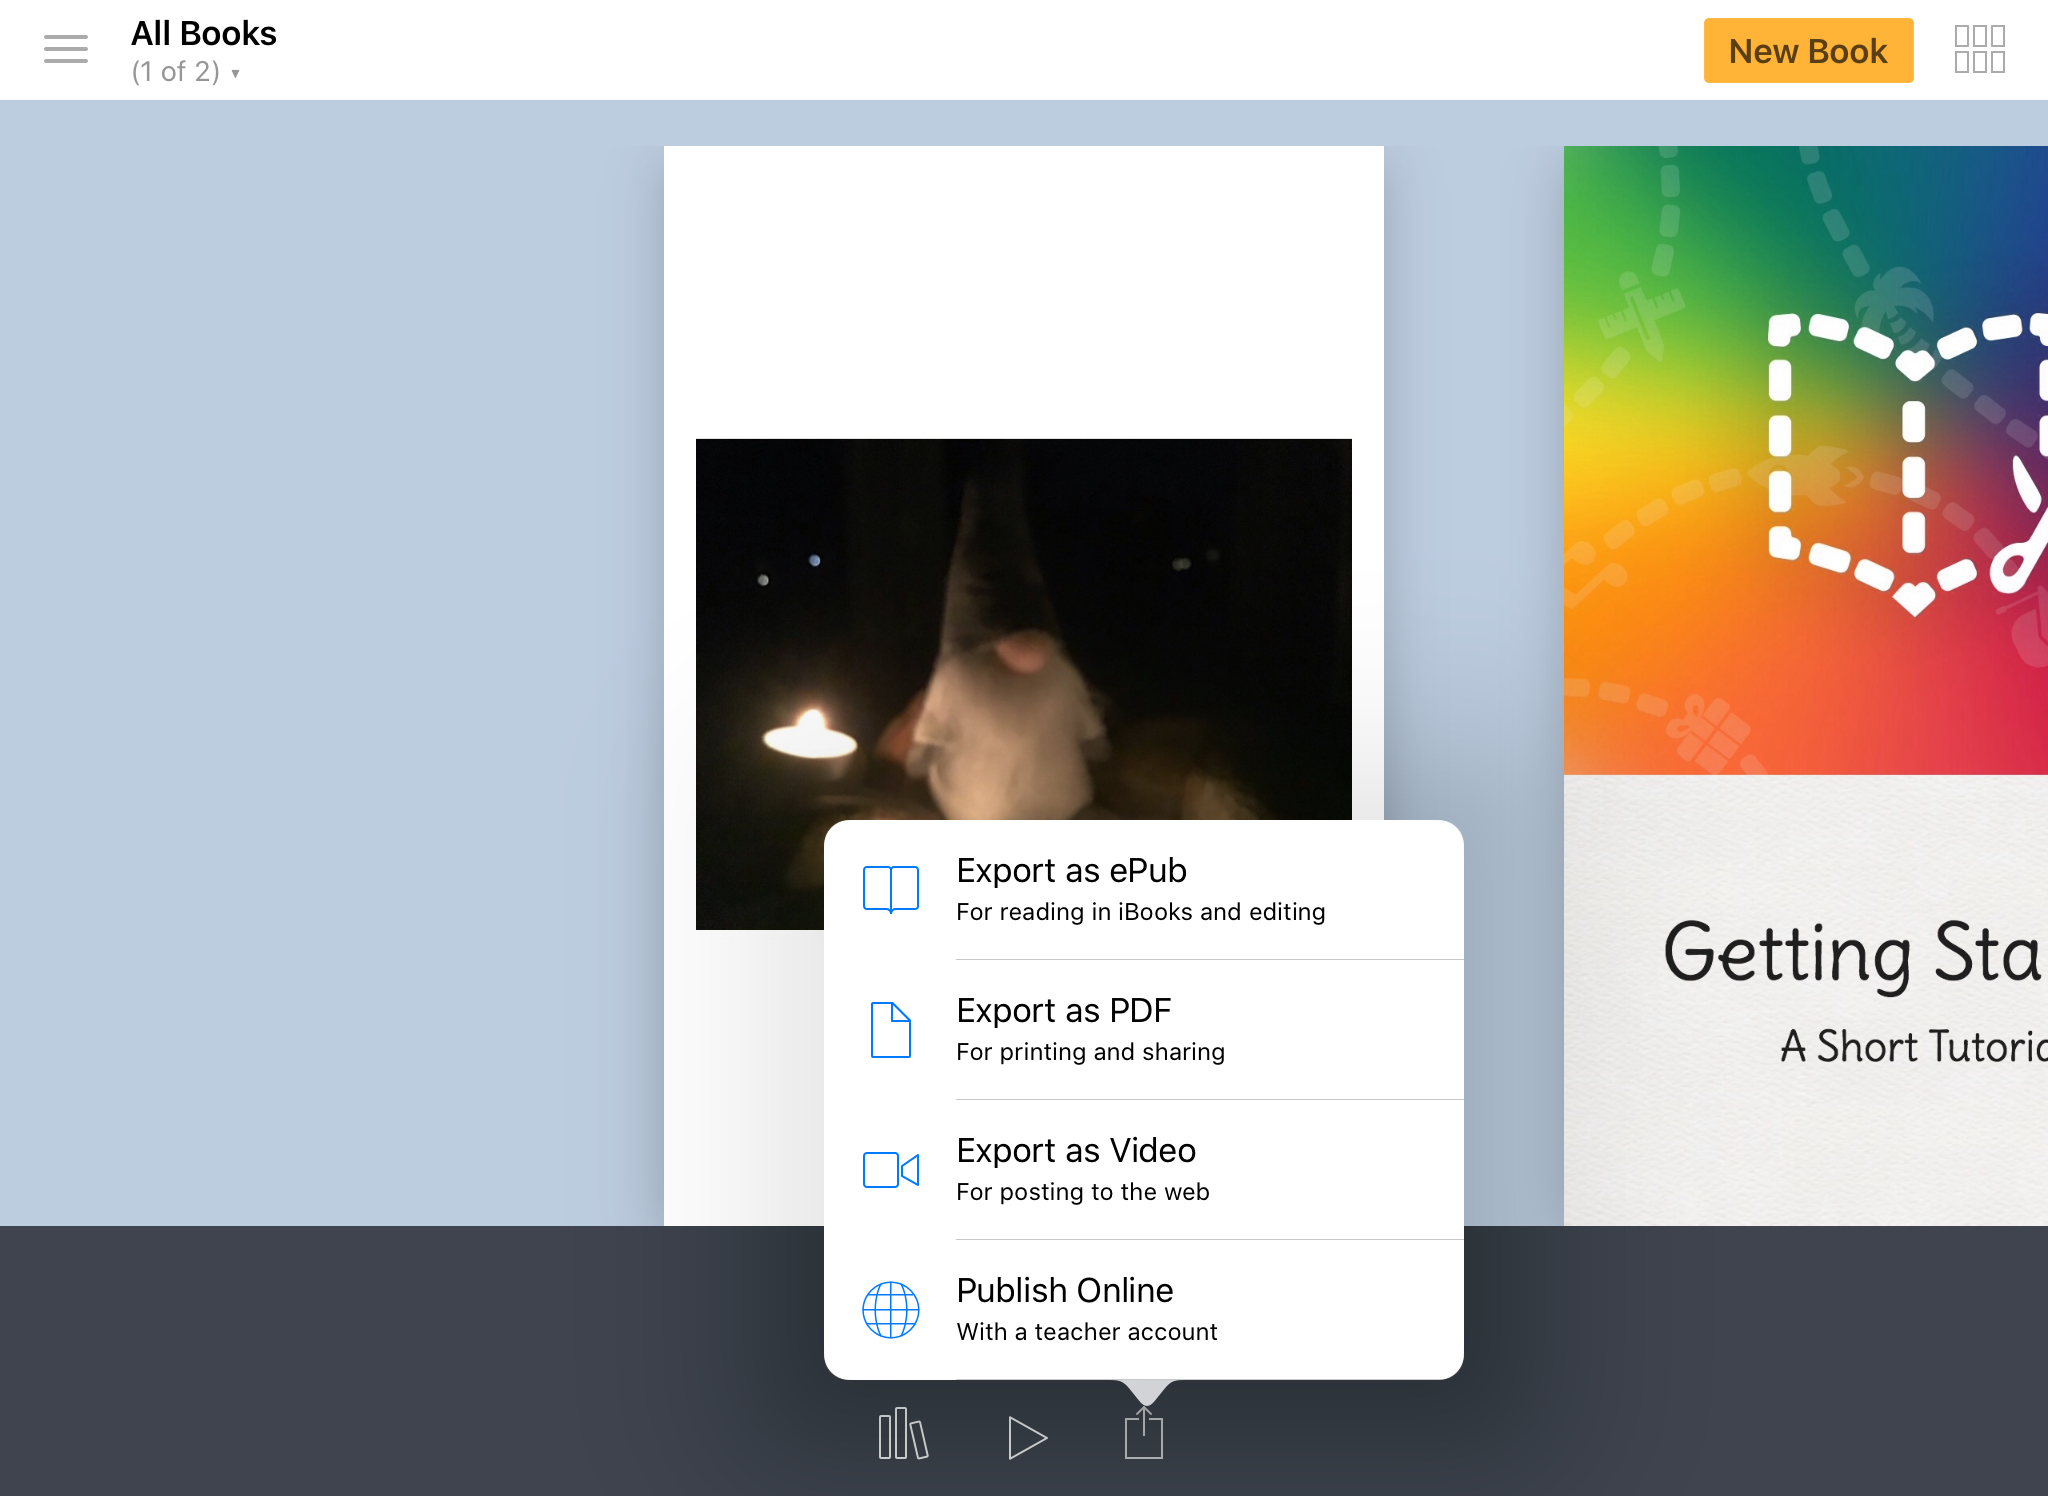Expand the All Books dropdown arrow
This screenshot has width=2048, height=1496.
[236, 73]
